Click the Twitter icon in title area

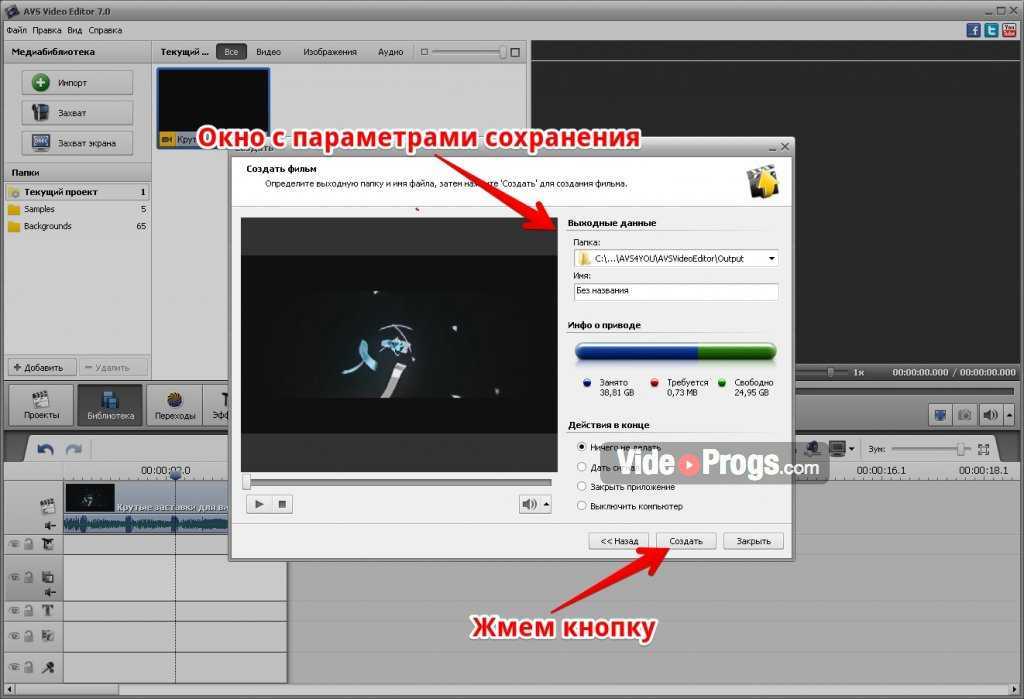pos(991,30)
